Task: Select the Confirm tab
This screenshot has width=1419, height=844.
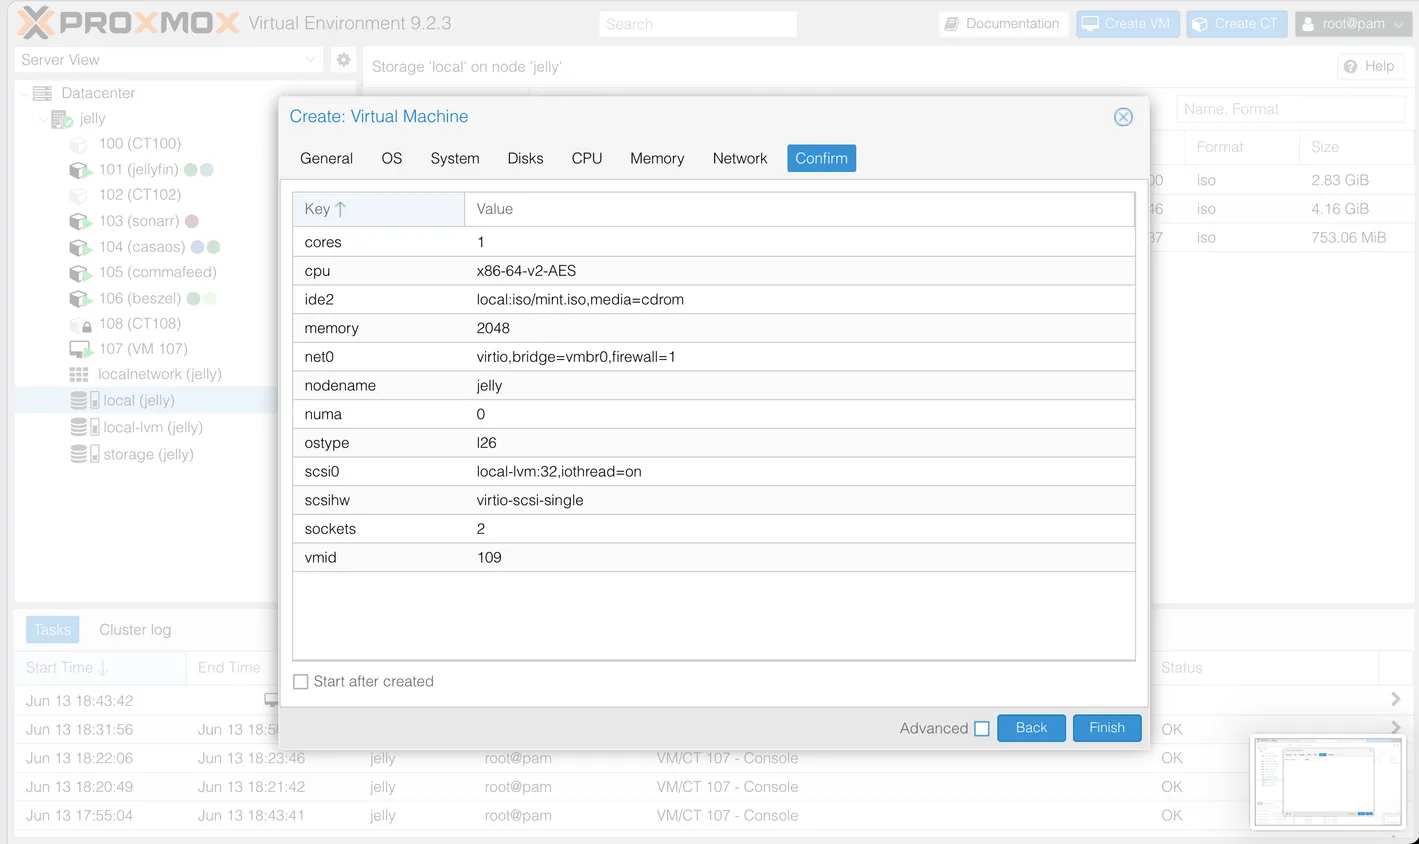Action: (x=821, y=158)
